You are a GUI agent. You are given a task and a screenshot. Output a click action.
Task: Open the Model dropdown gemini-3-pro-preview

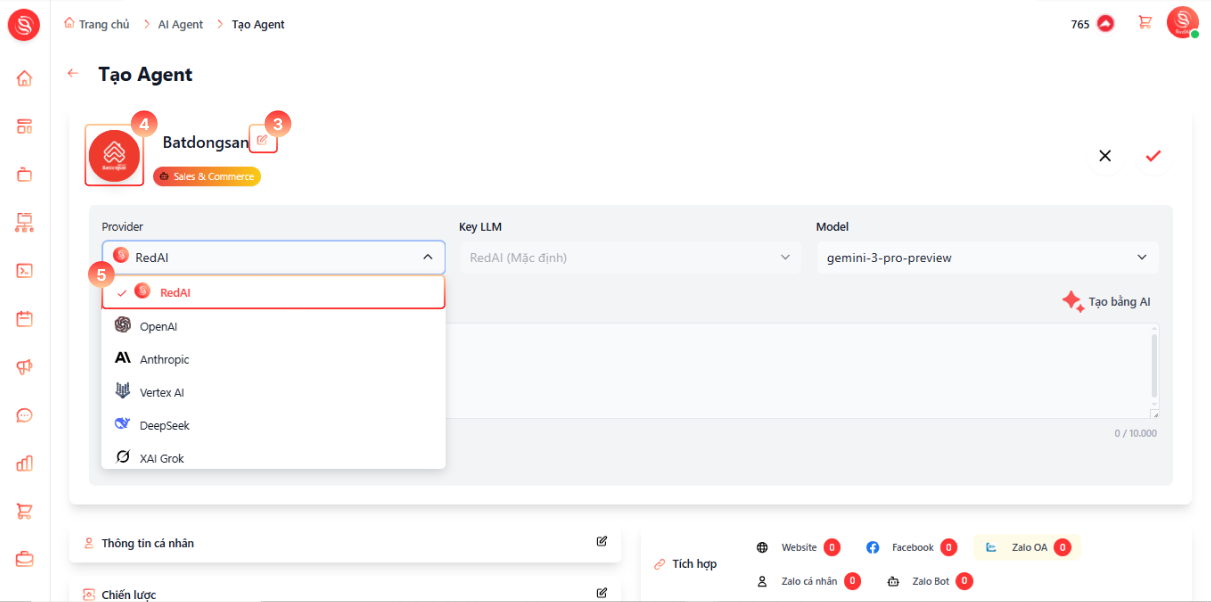tap(987, 257)
